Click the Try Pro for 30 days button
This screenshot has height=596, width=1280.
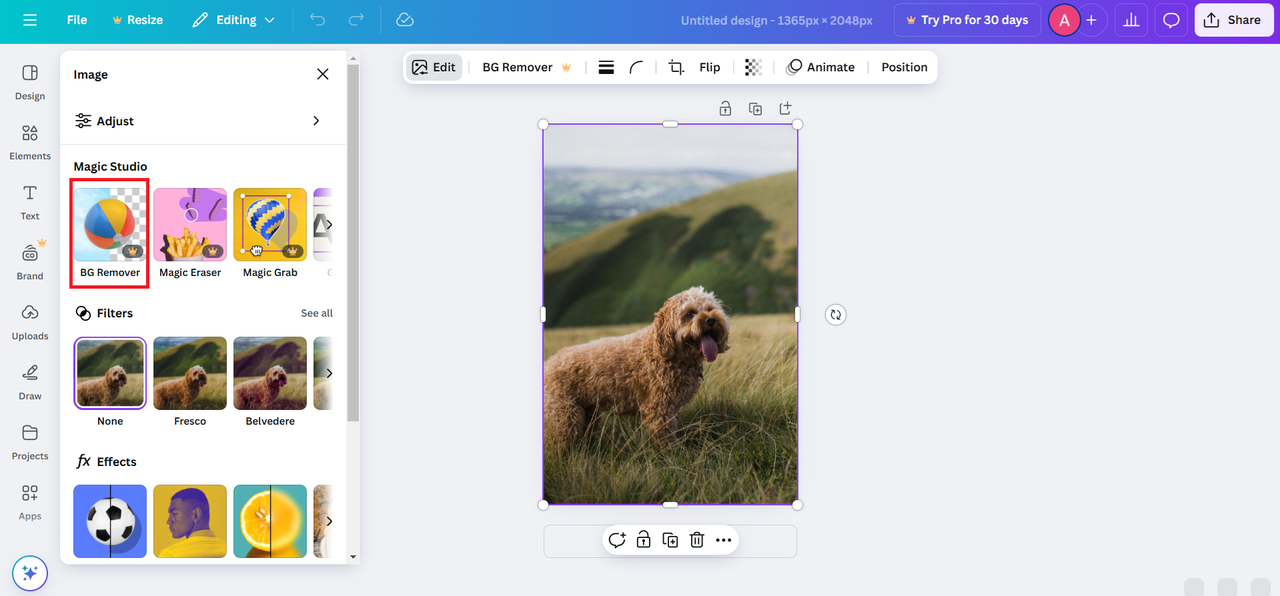966,19
